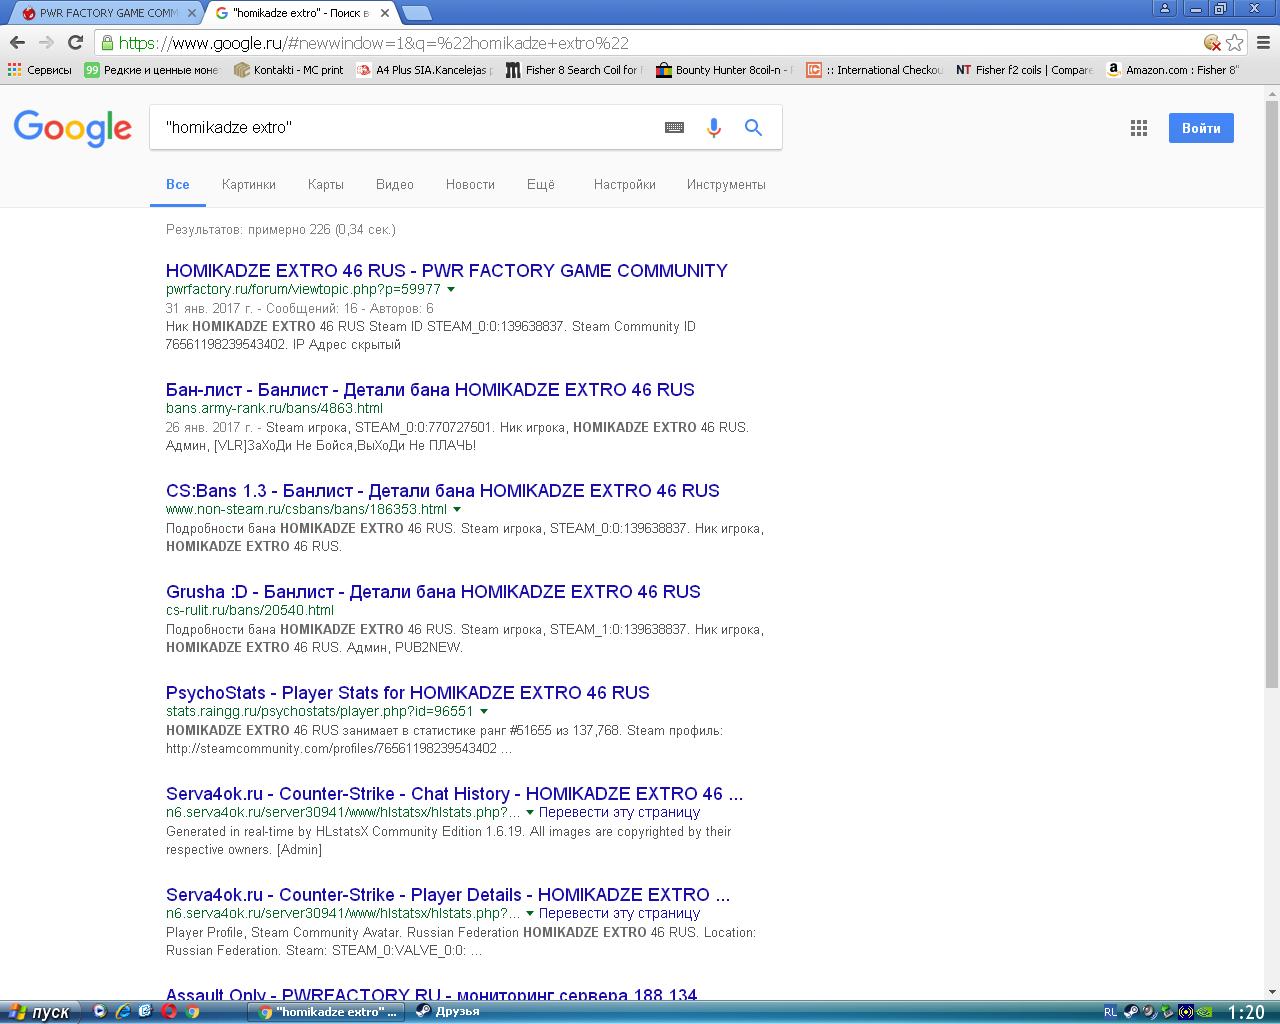Click the Перевести эту страницу link for Chat History
Image resolution: width=1280 pixels, height=1024 pixels.
pyautogui.click(x=619, y=812)
